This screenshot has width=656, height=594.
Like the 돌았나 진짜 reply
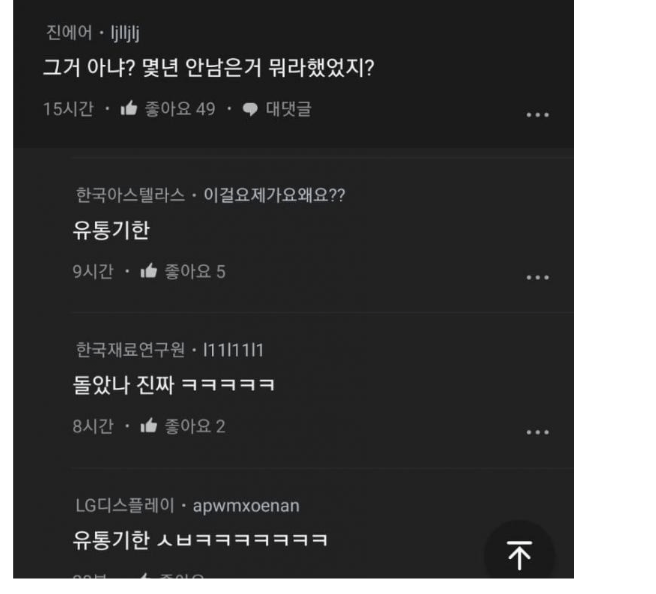coord(149,426)
